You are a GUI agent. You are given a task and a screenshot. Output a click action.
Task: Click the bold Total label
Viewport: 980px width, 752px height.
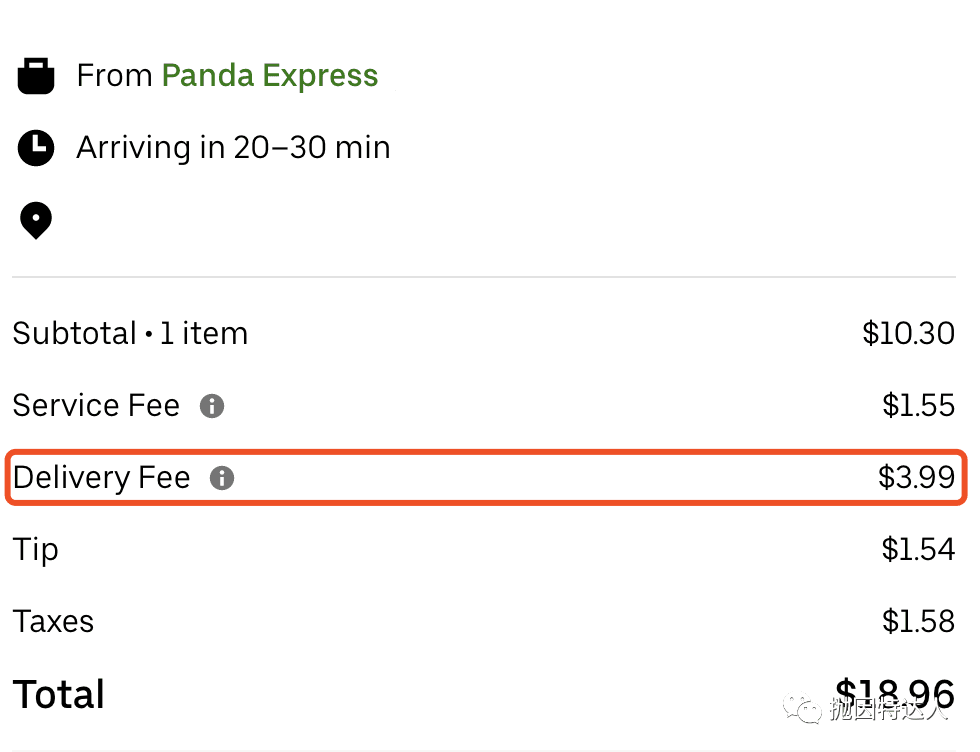click(x=59, y=694)
